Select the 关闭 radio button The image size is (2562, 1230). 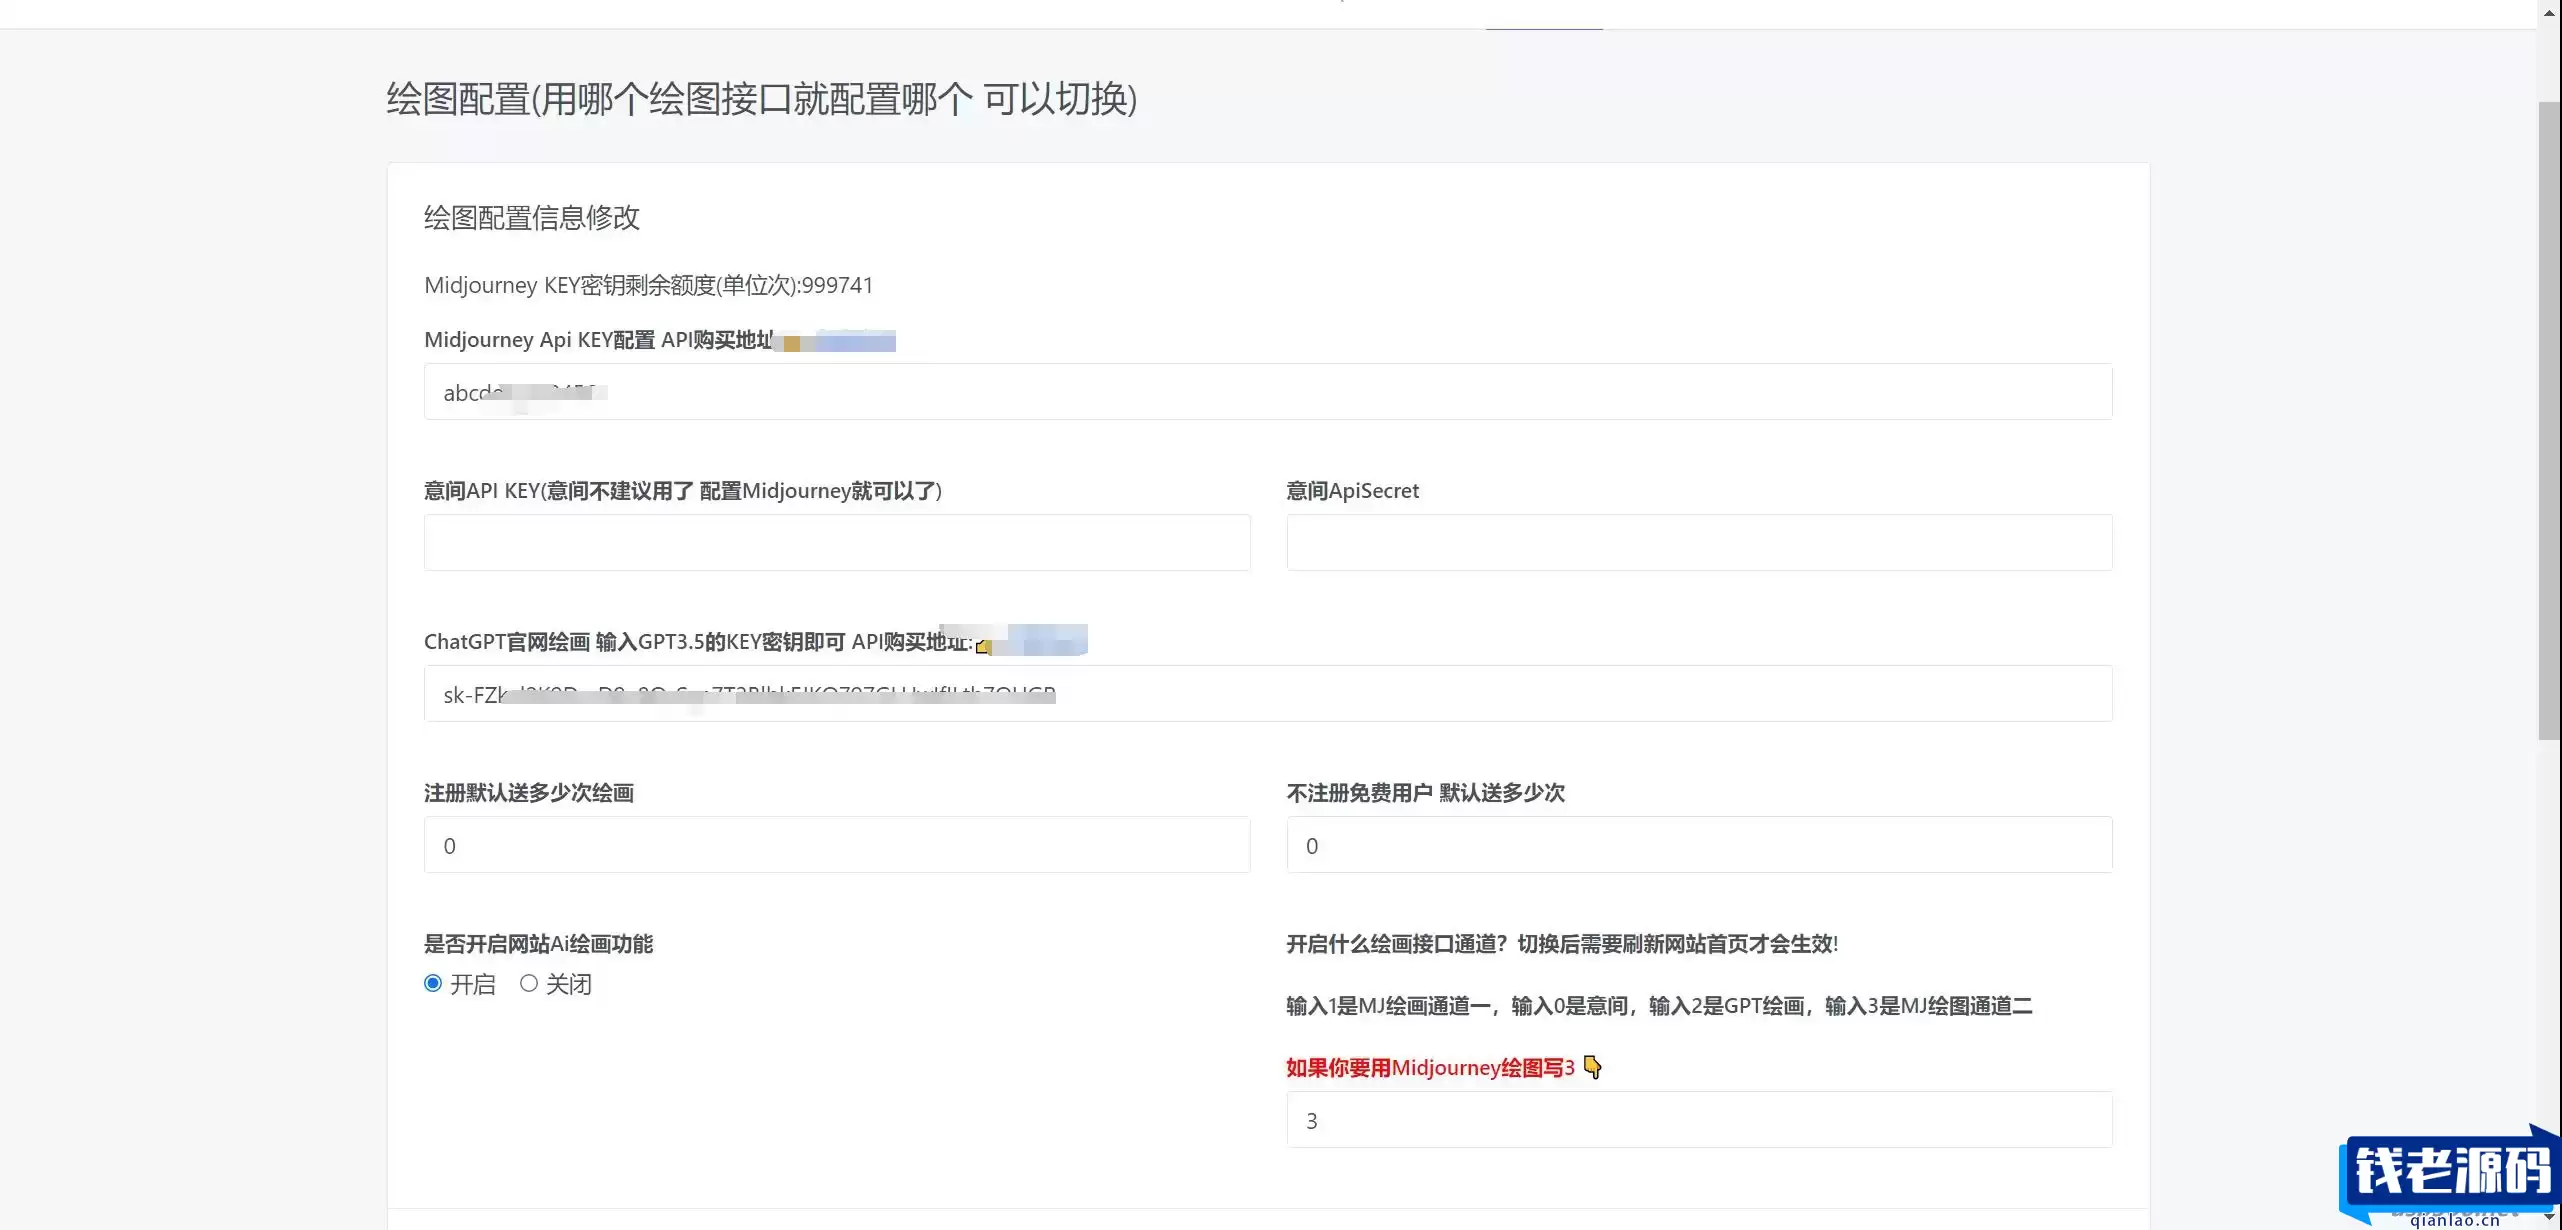[529, 983]
